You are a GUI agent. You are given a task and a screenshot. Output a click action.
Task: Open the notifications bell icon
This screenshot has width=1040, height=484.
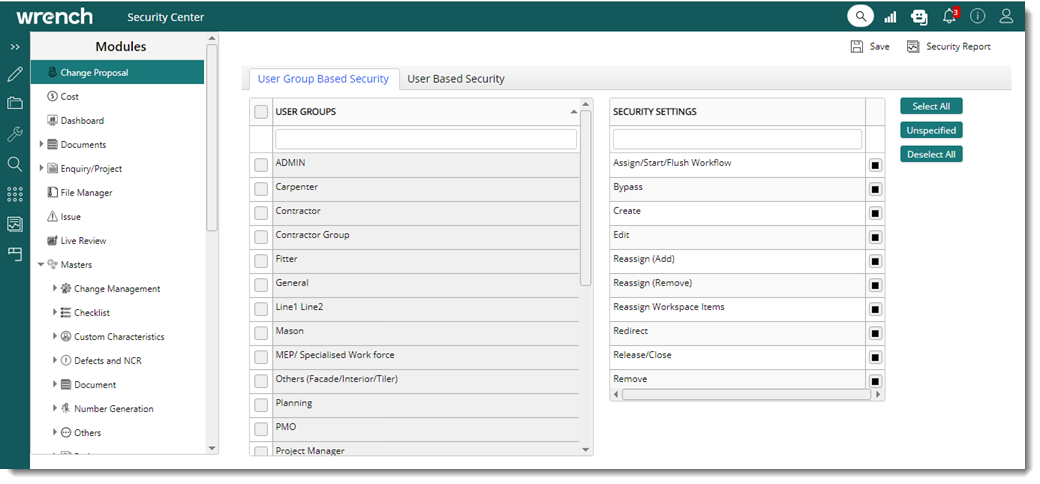949,16
